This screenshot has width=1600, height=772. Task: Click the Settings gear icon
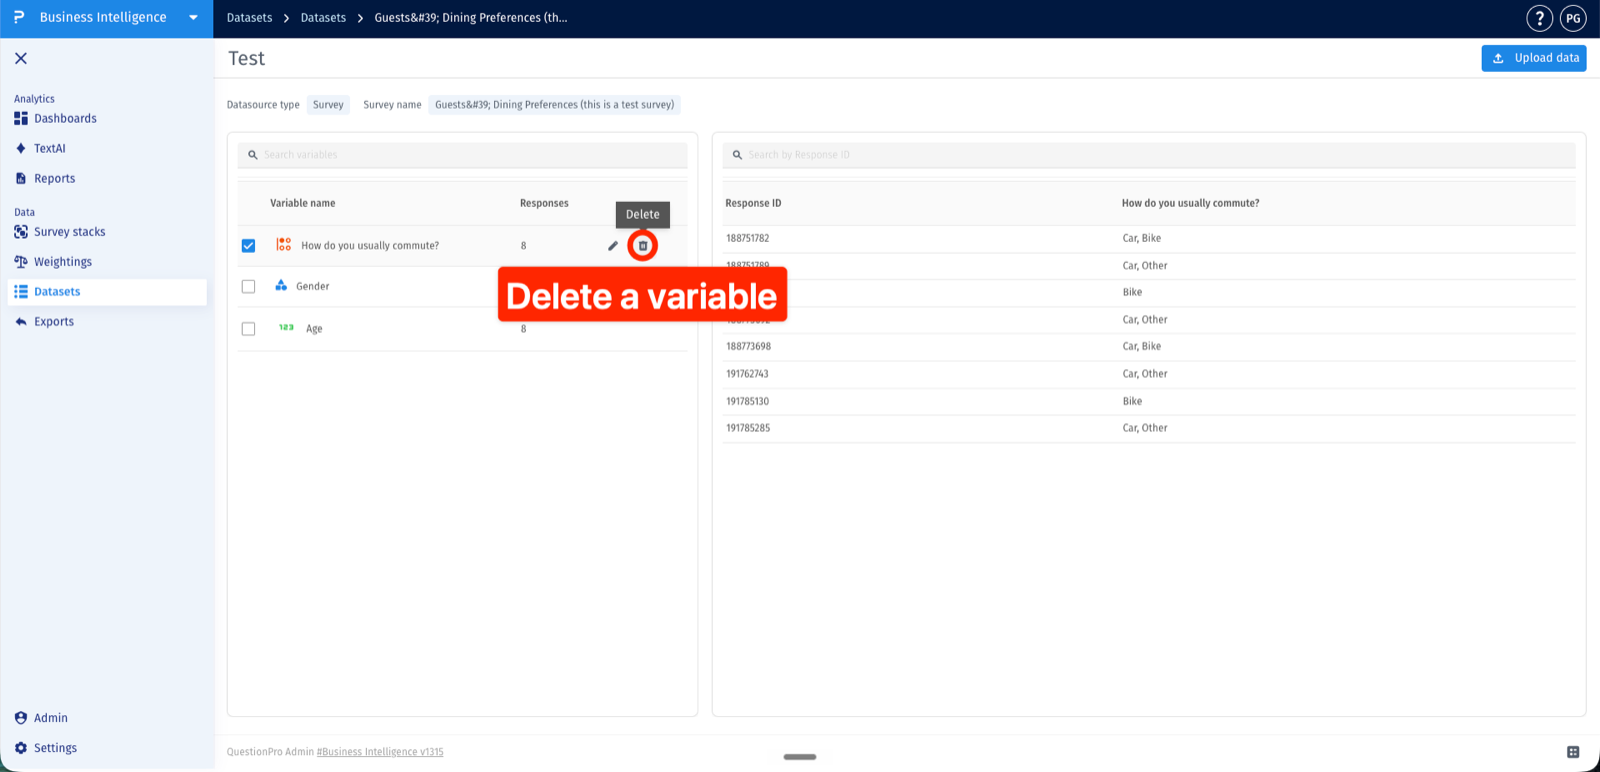pyautogui.click(x=21, y=748)
